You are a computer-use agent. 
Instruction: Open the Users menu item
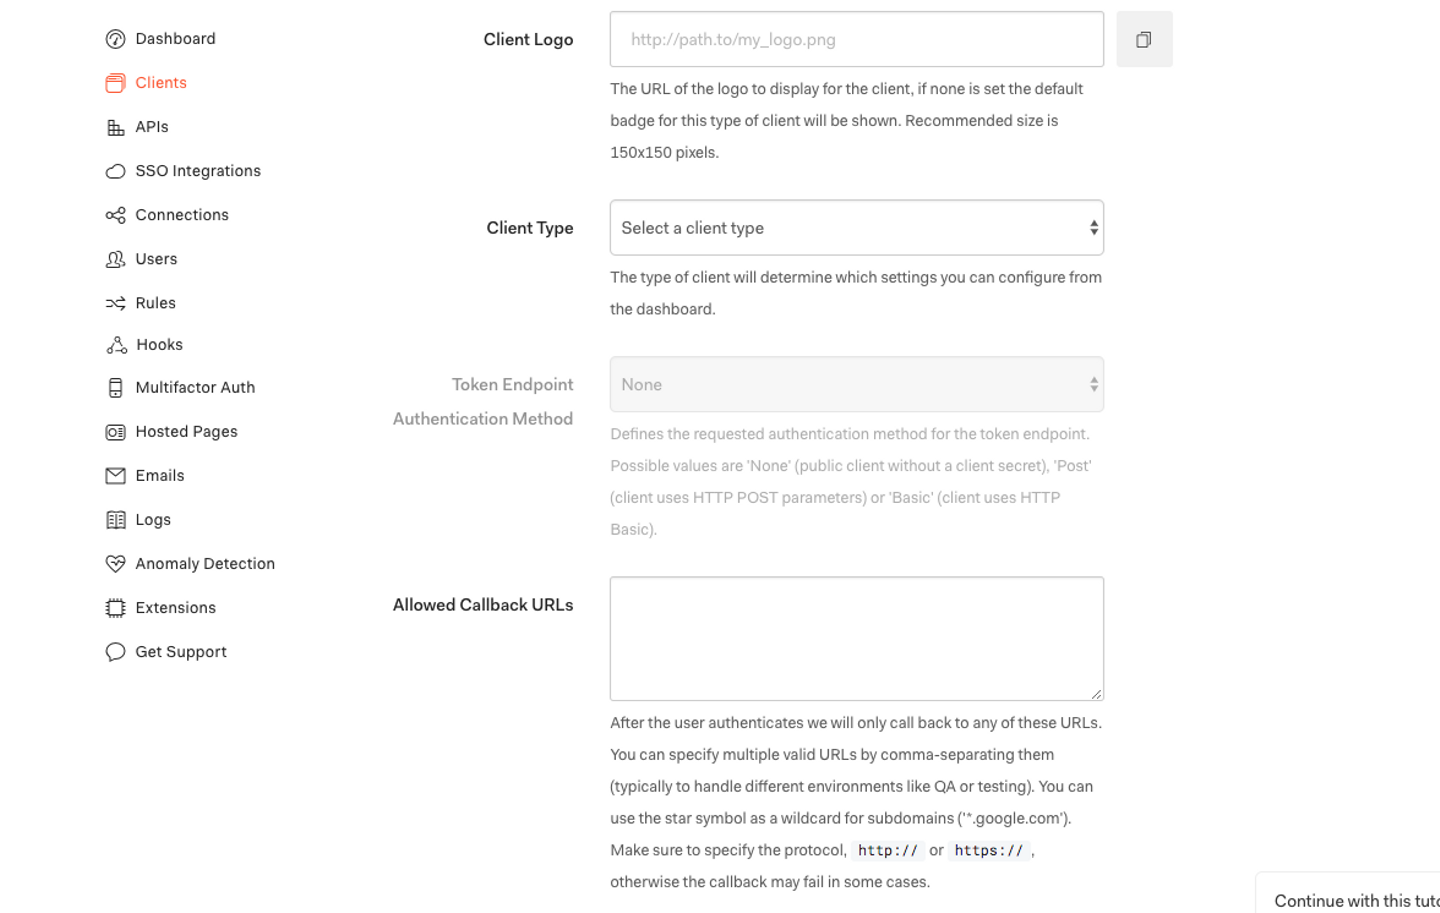click(156, 259)
